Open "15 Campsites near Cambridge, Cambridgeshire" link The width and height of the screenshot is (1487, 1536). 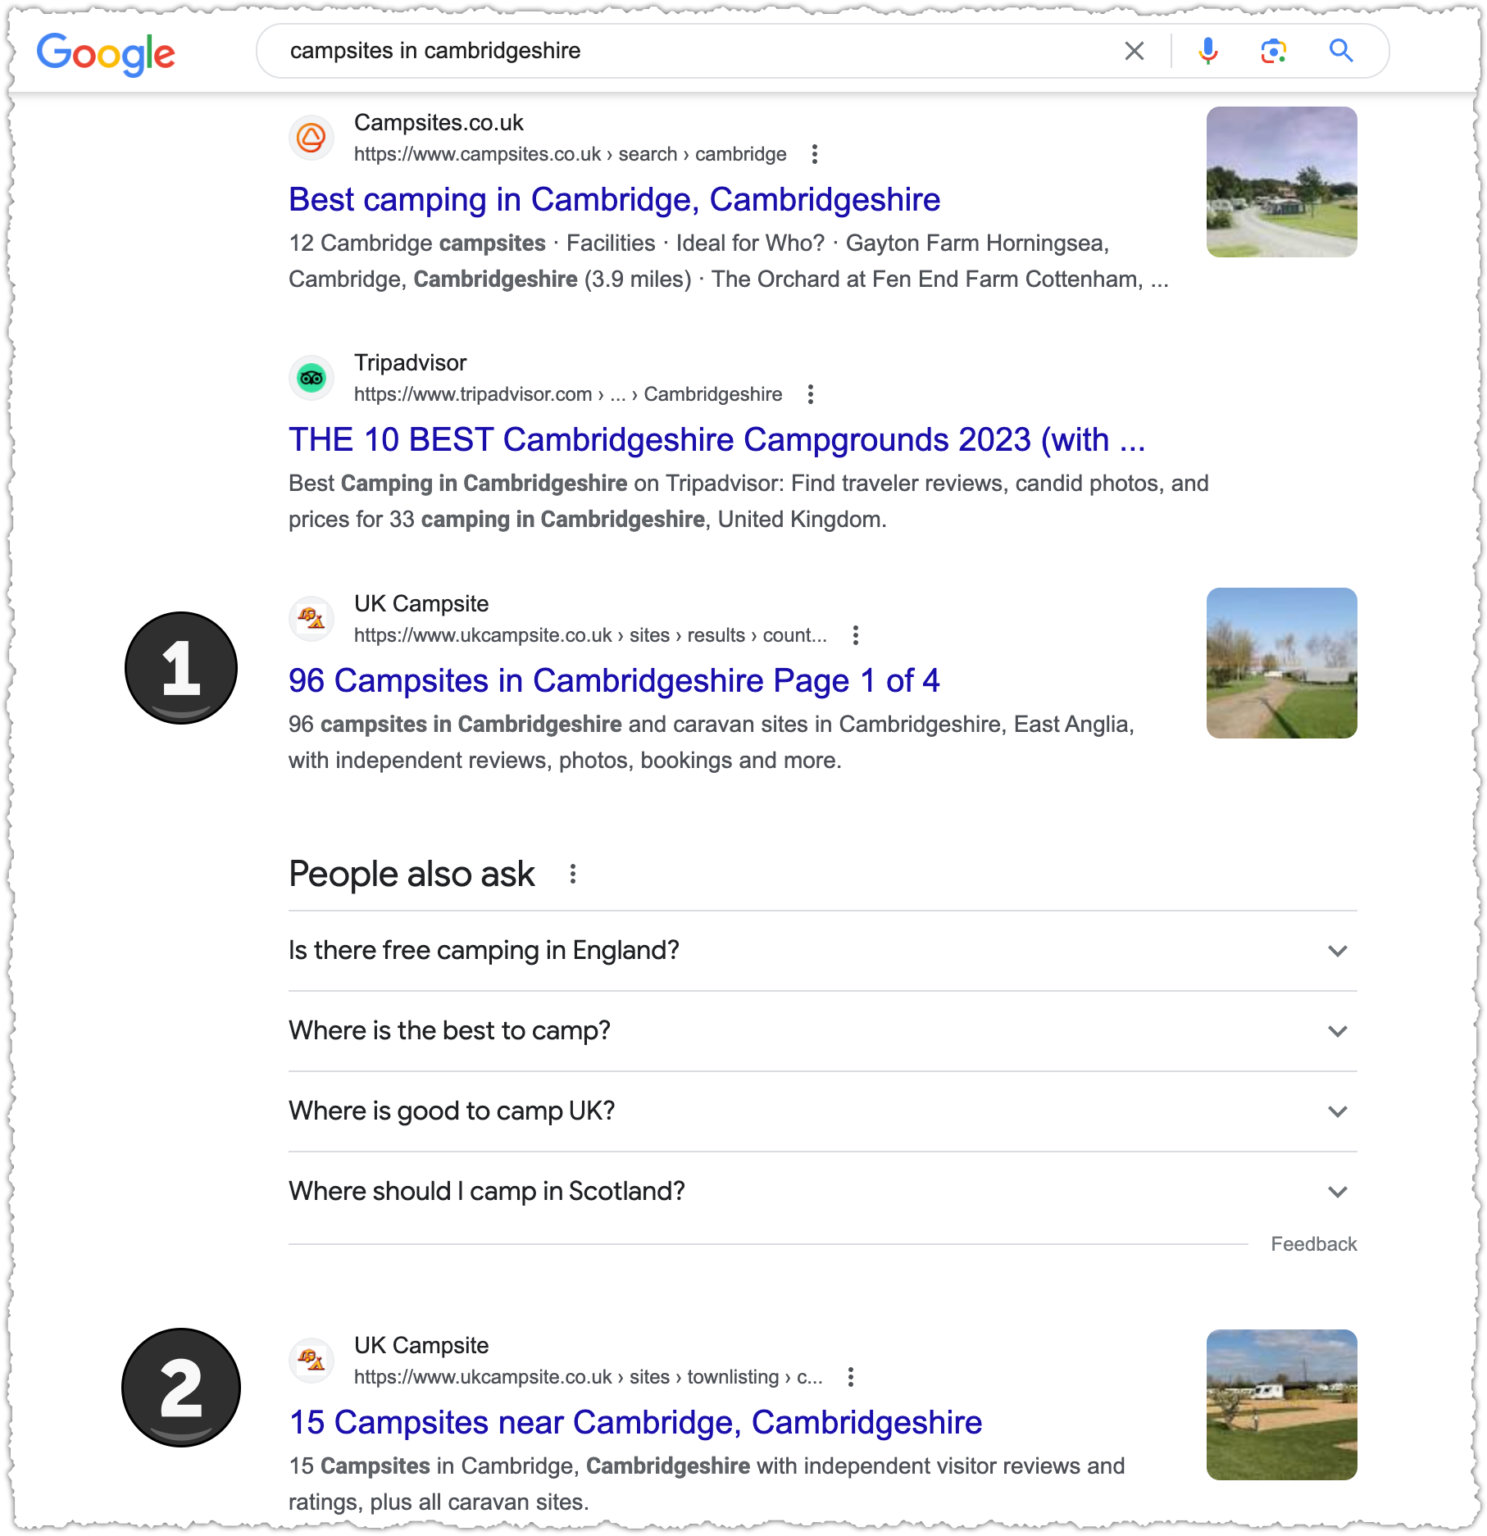click(x=635, y=1422)
